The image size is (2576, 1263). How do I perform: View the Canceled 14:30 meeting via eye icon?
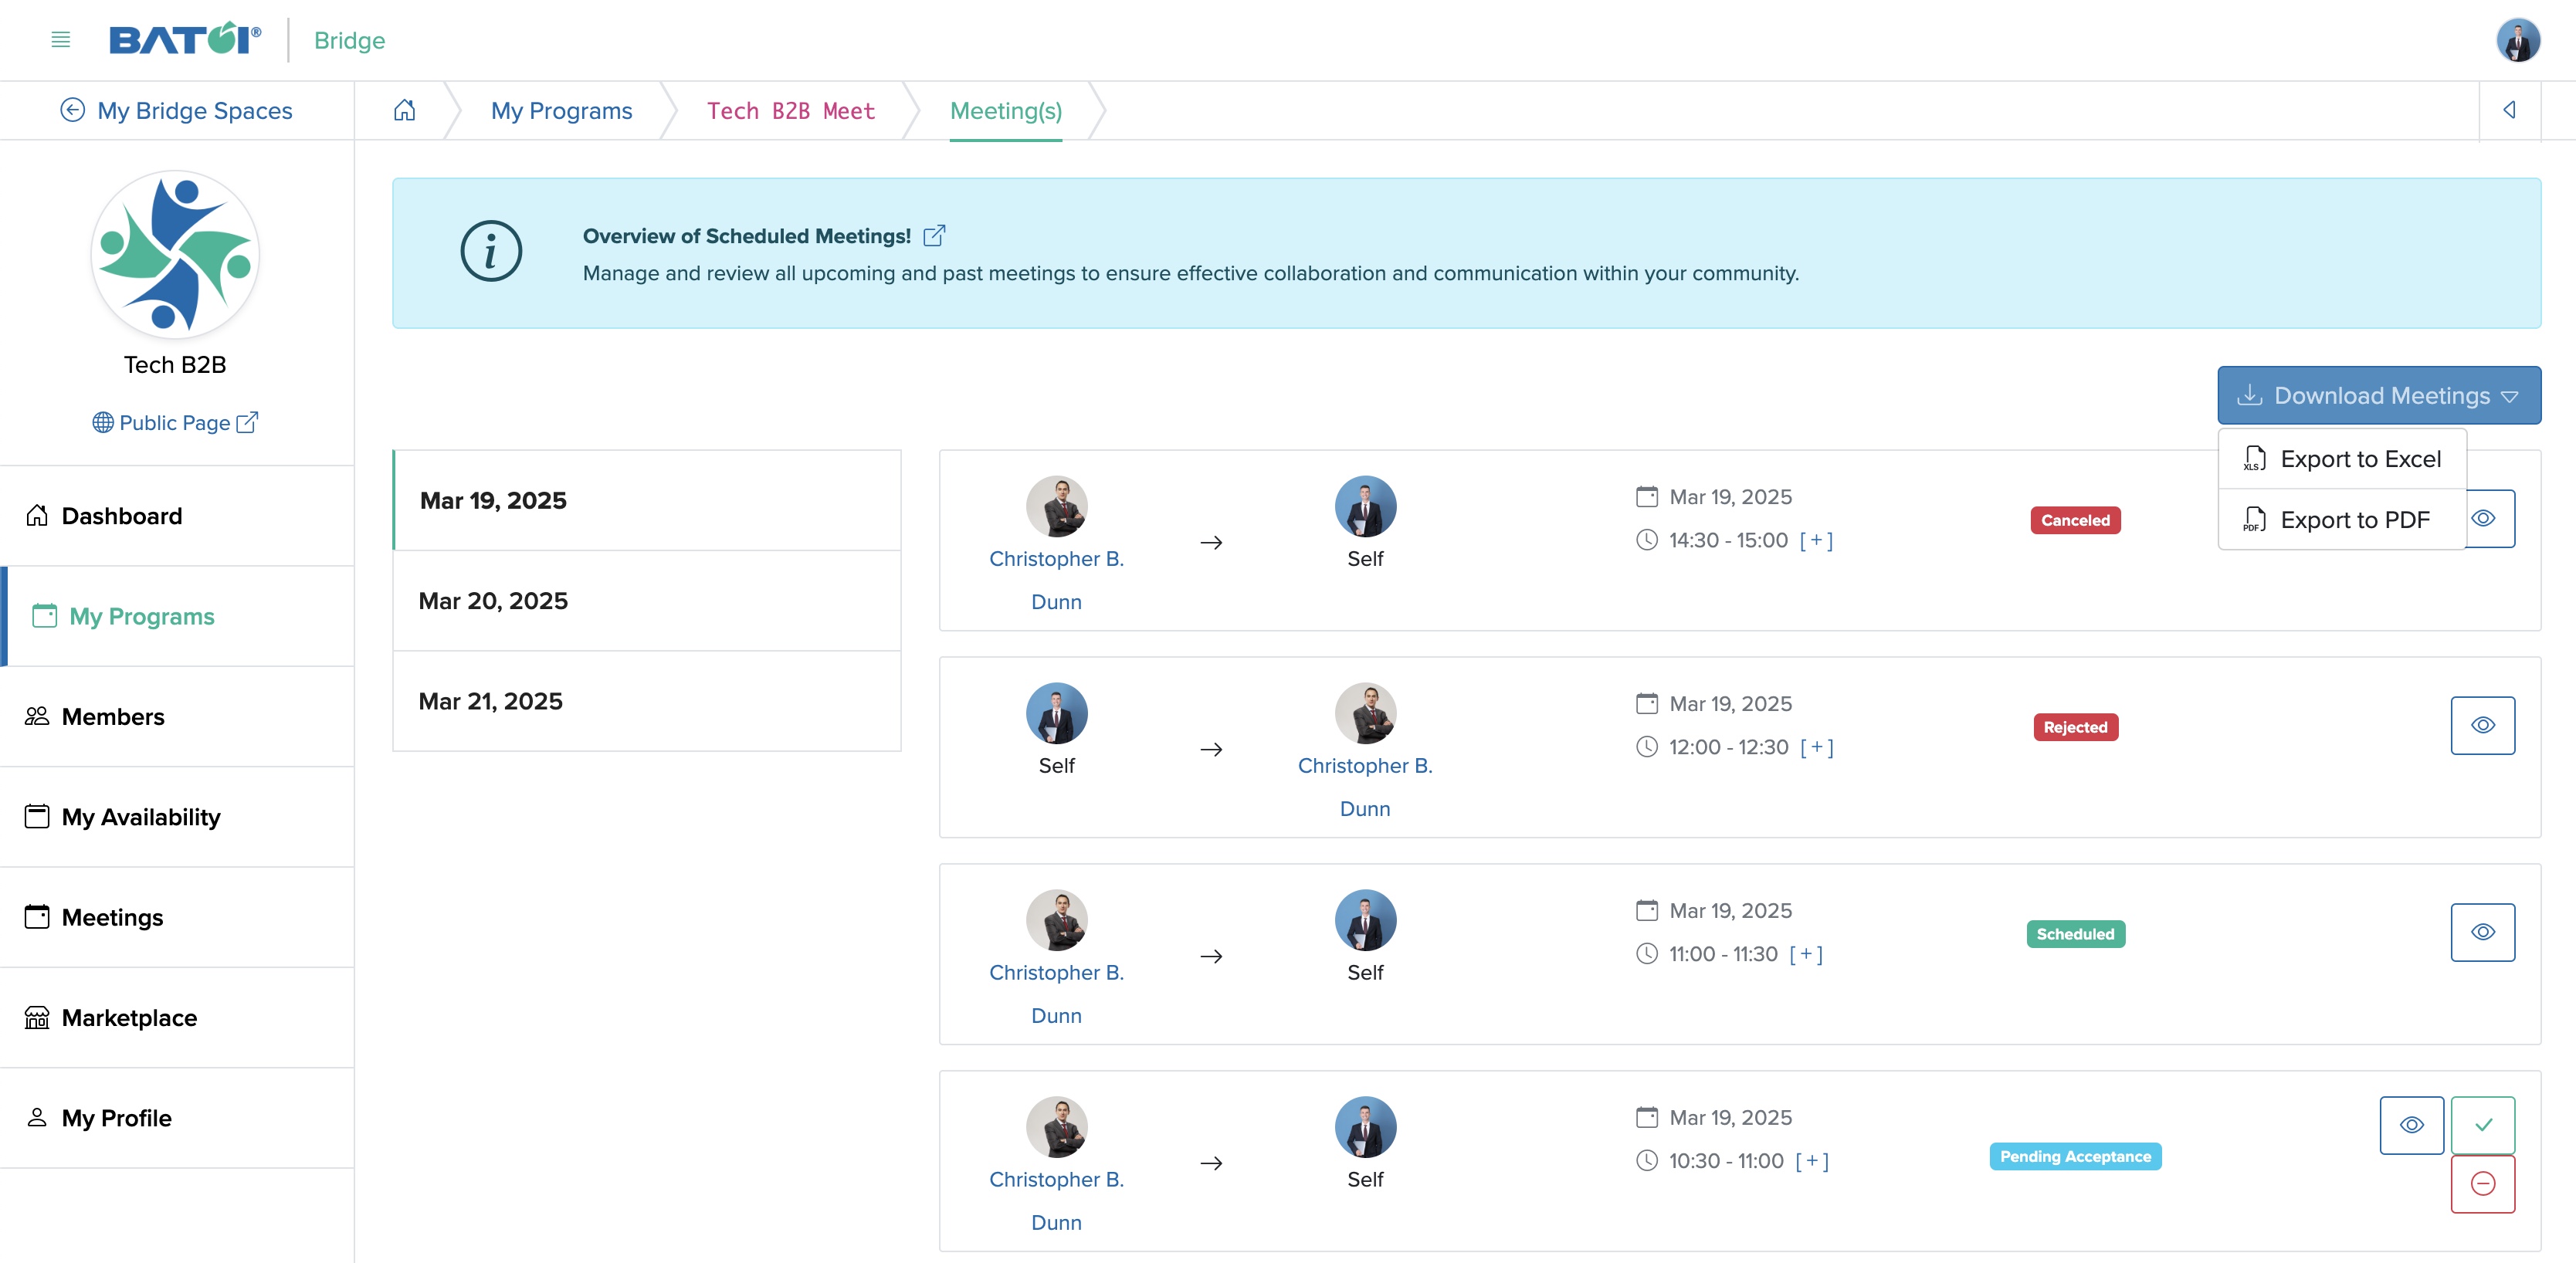[2489, 518]
